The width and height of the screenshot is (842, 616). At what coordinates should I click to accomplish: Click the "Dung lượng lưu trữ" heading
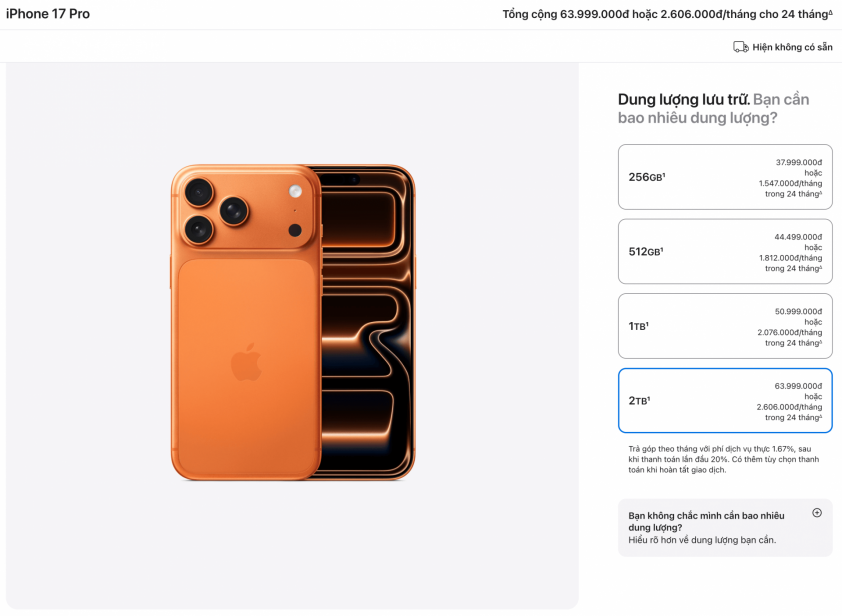[683, 99]
